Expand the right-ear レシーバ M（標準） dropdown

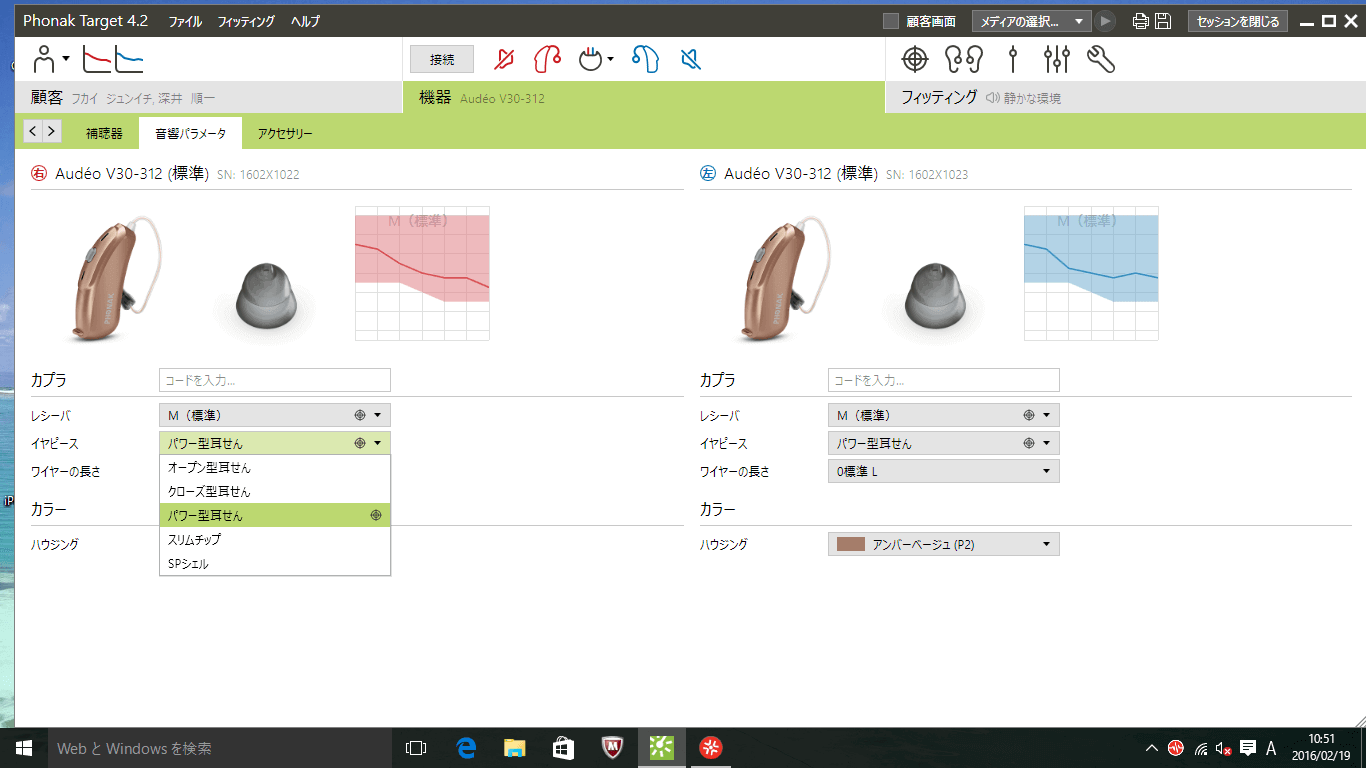click(275, 415)
